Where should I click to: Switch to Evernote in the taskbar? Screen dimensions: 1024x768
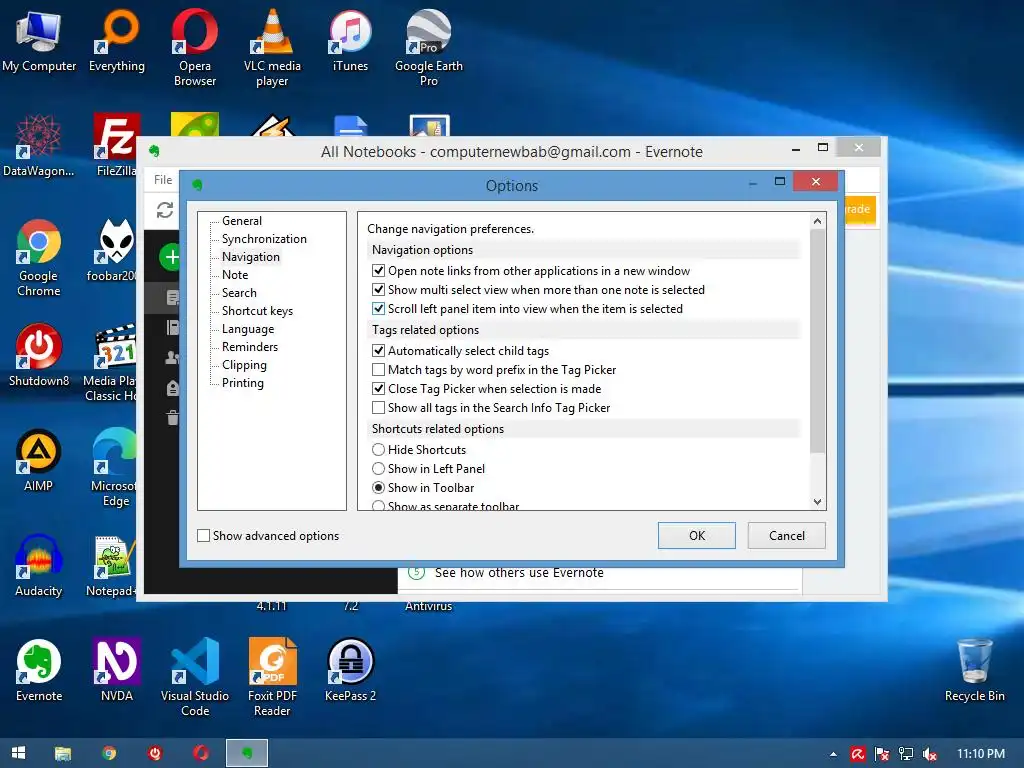pyautogui.click(x=247, y=753)
